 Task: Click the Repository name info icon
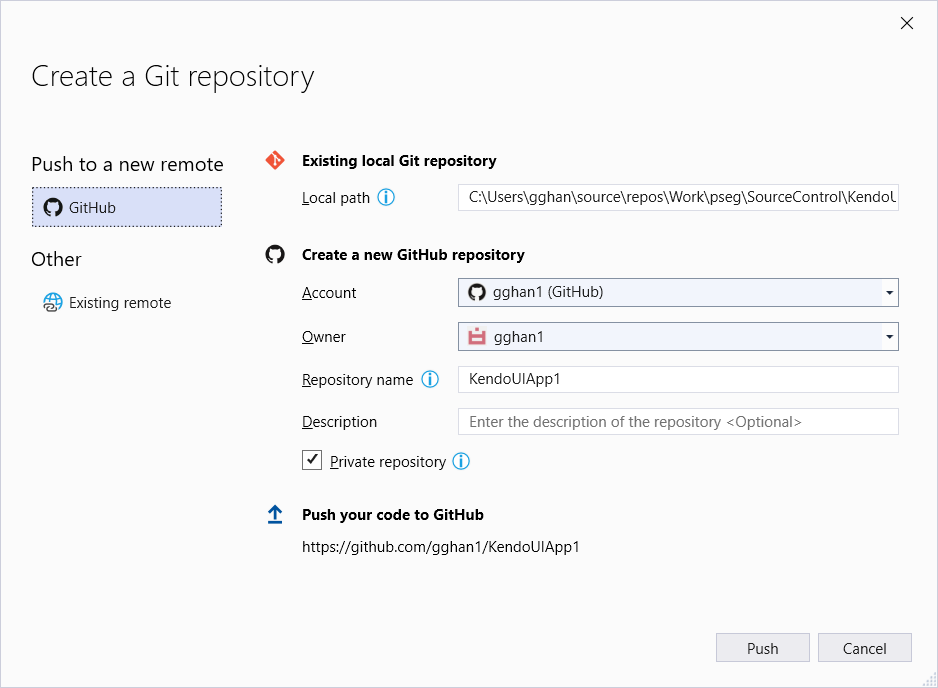pos(430,379)
